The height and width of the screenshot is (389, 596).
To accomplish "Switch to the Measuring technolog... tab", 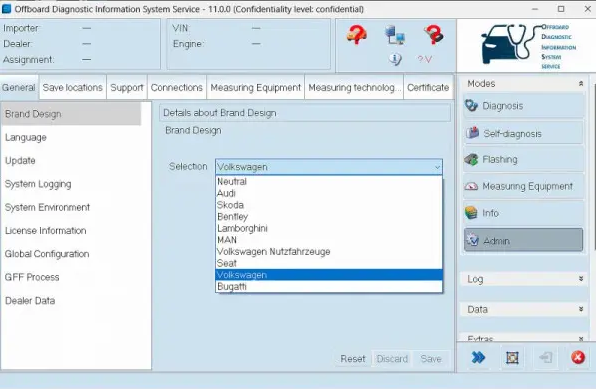I will click(354, 87).
